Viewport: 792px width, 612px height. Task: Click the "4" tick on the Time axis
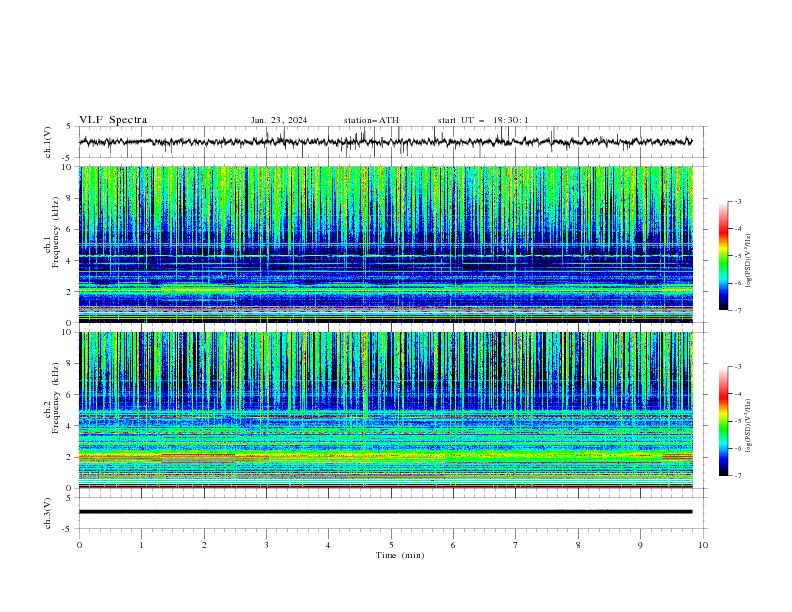(328, 545)
